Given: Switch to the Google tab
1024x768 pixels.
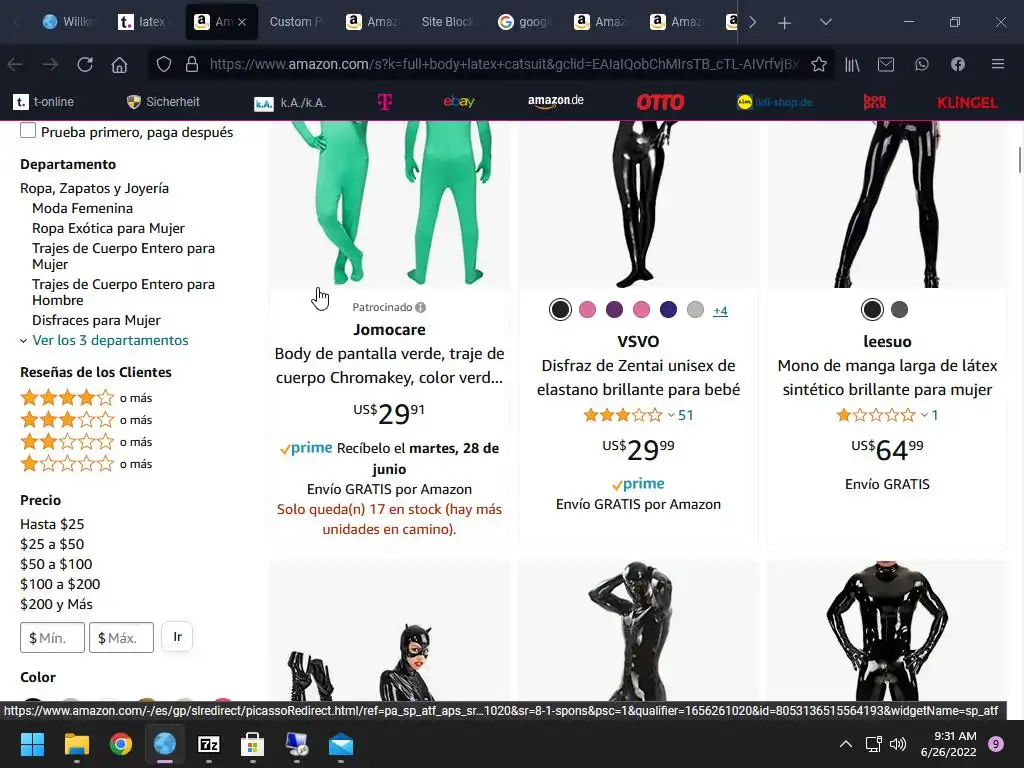Looking at the screenshot, I should pos(524,22).
